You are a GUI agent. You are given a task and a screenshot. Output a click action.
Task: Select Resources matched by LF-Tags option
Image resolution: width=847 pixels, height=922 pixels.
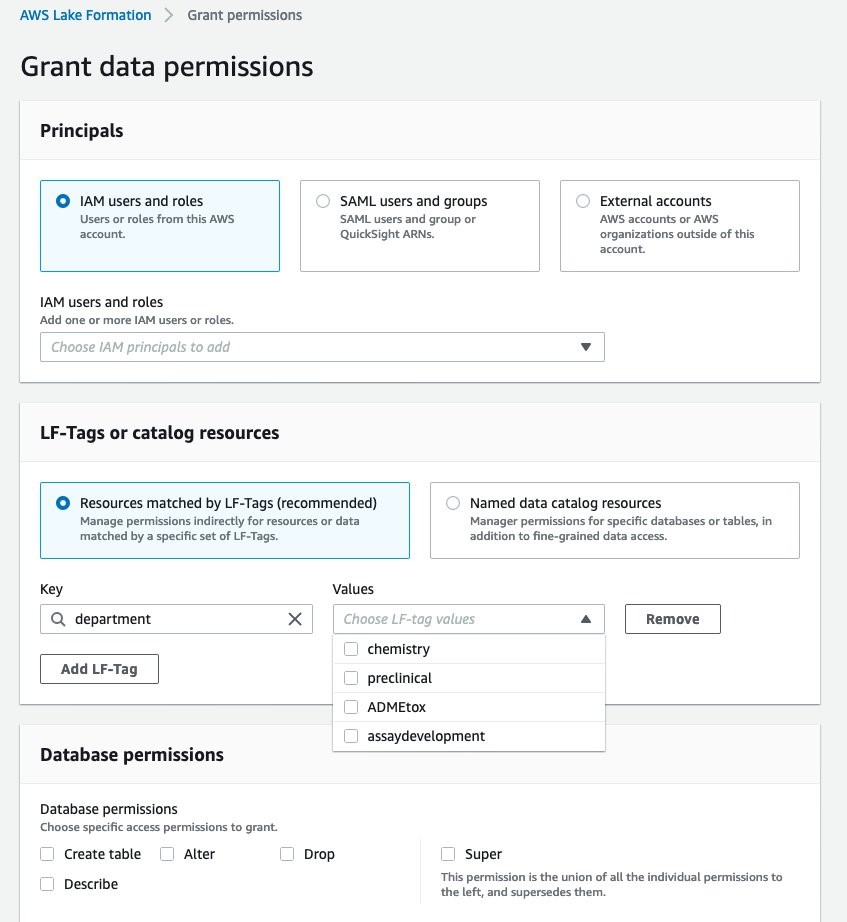[x=62, y=503]
